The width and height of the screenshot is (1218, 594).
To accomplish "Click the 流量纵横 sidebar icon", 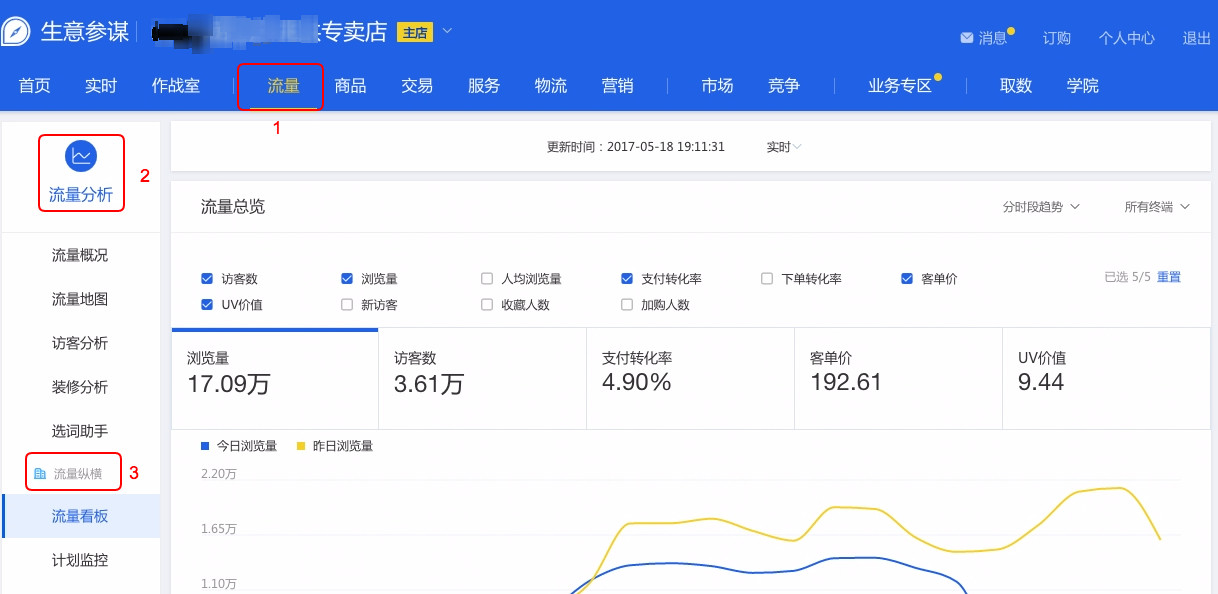I will tap(40, 471).
